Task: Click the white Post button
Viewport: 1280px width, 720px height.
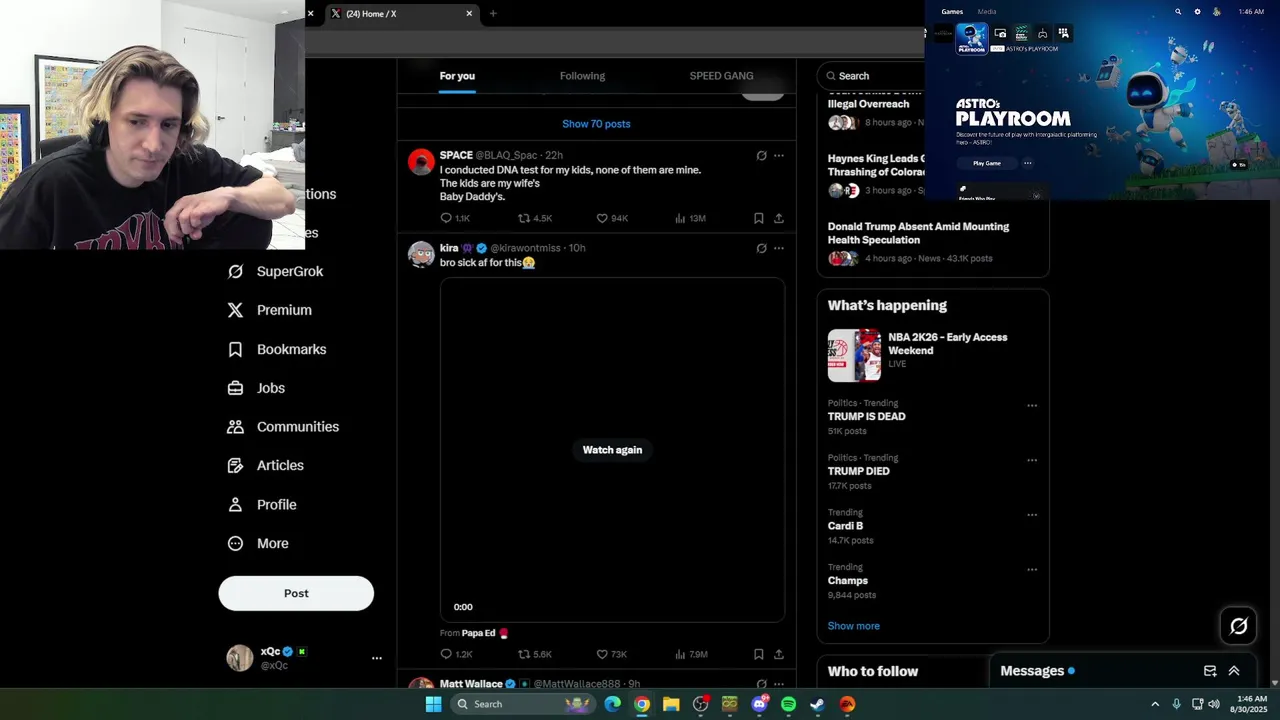Action: [296, 593]
